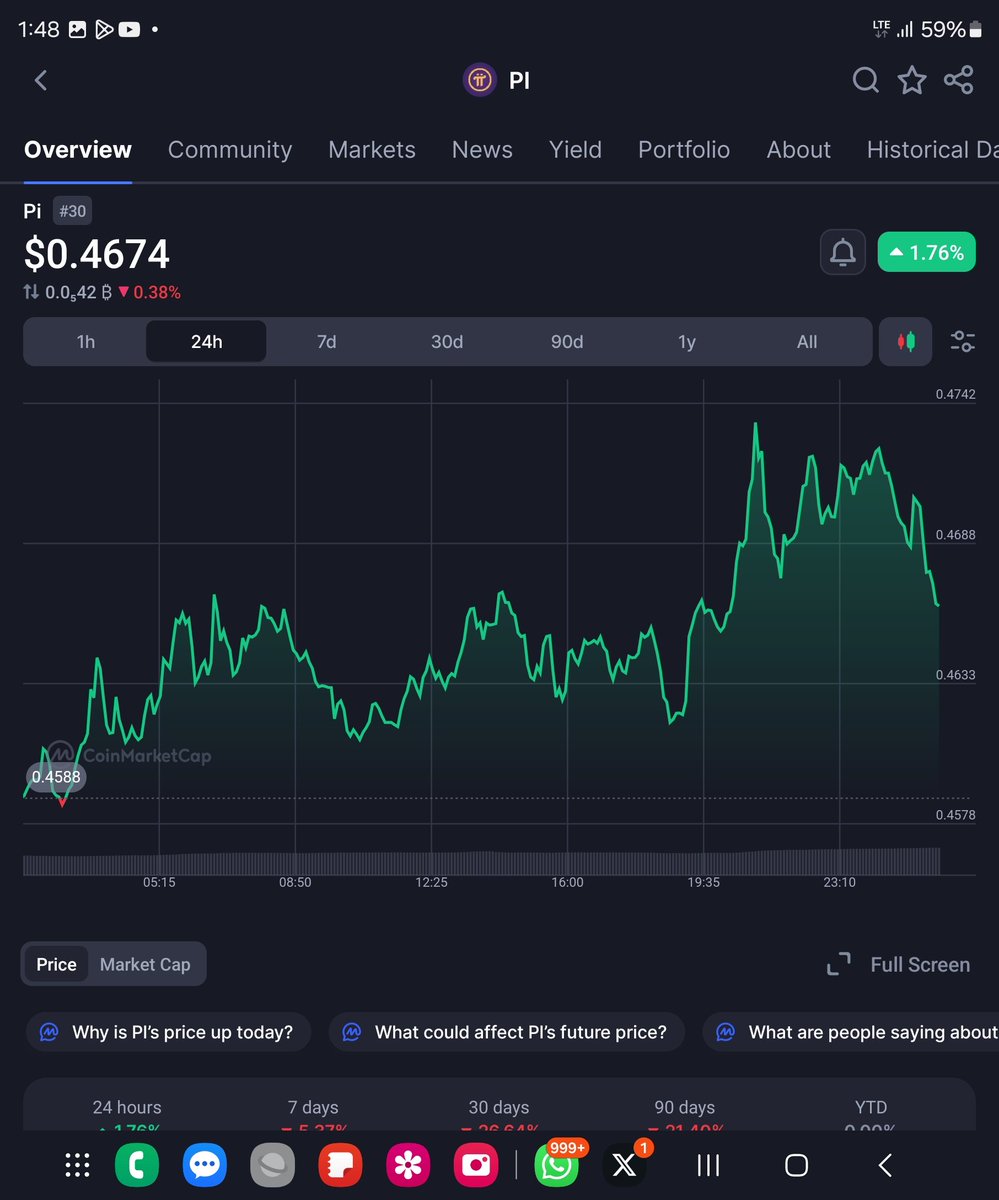This screenshot has width=999, height=1200.
Task: Tap the home navigation button
Action: 796,1165
